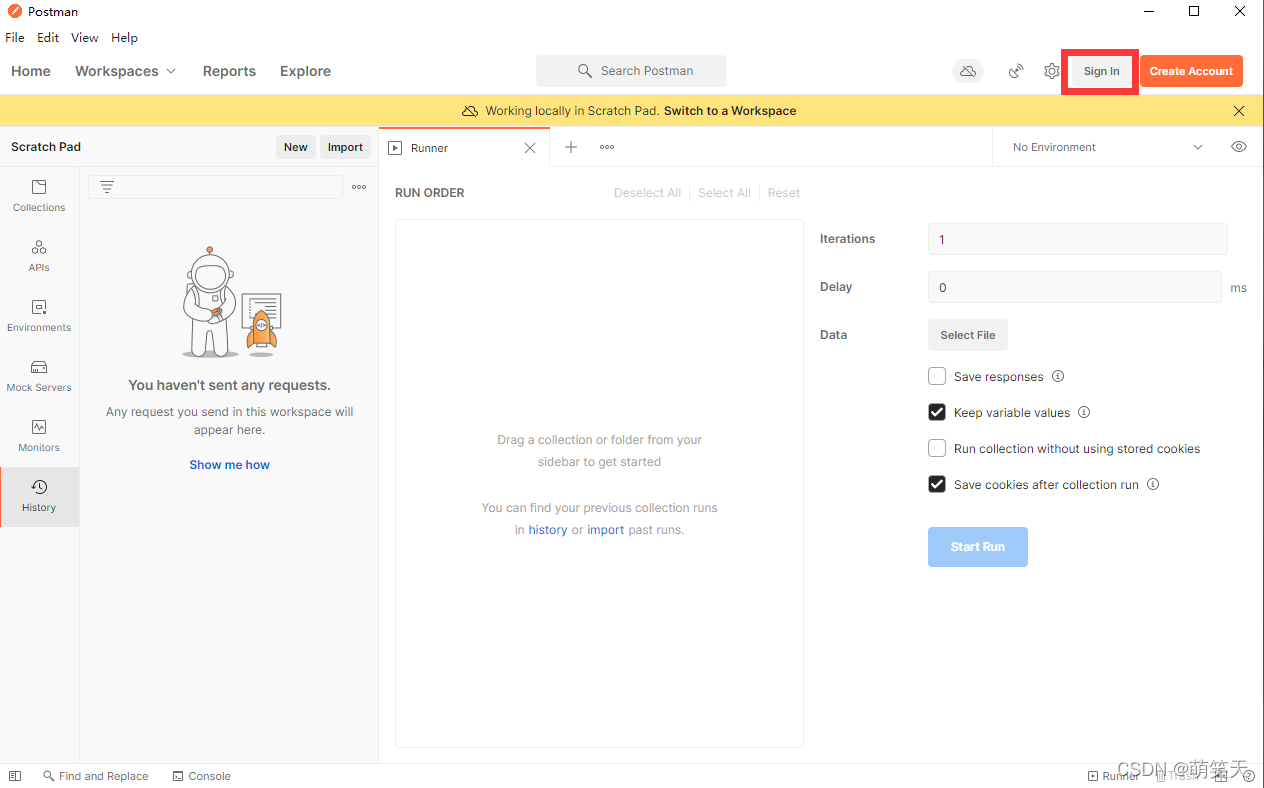Open the Help menu
Viewport: 1264px width, 788px height.
pos(124,38)
